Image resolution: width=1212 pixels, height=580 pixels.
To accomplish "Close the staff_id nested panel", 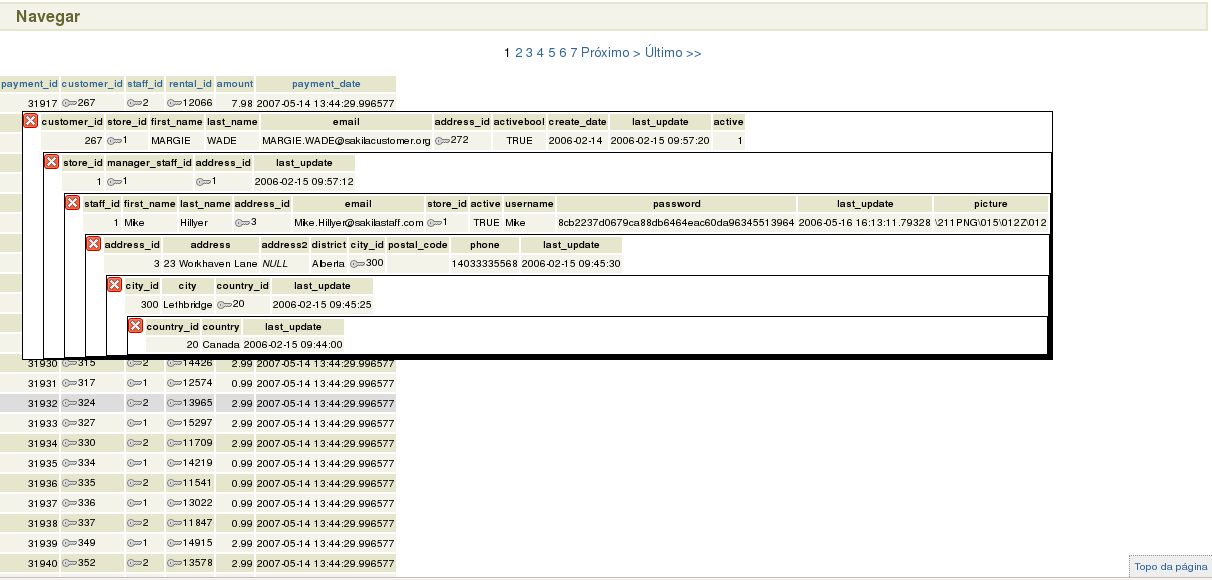I will point(72,203).
